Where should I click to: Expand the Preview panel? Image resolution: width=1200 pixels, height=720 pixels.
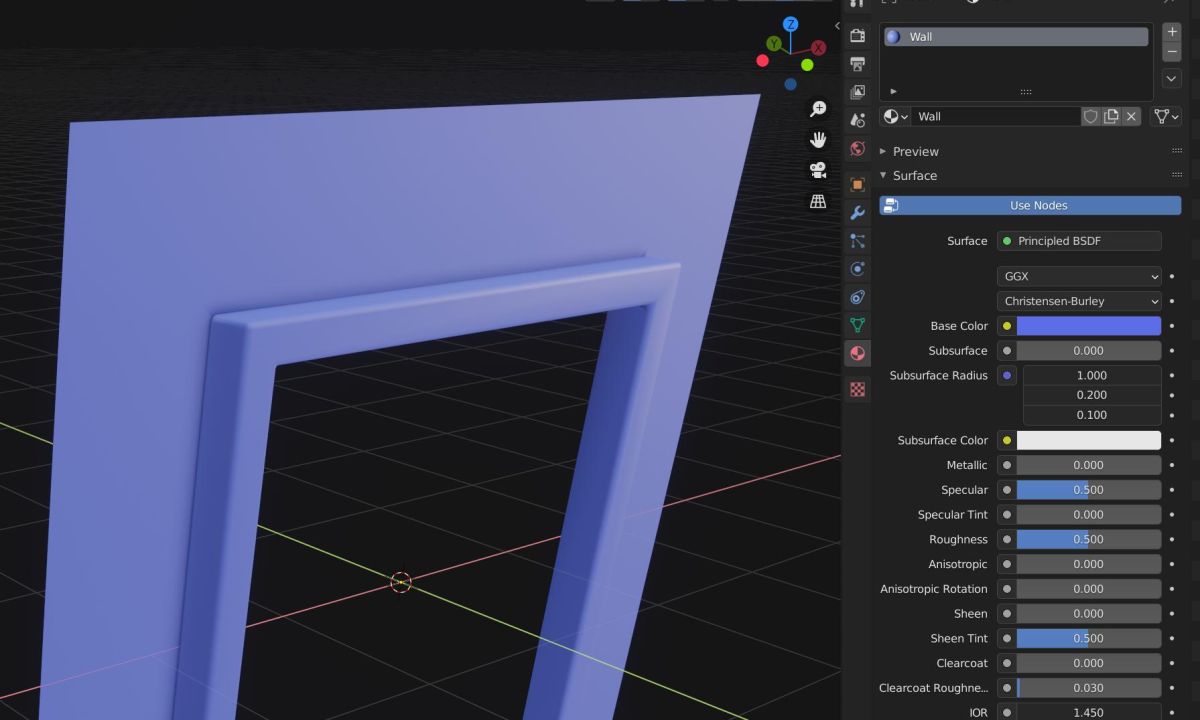(x=915, y=151)
